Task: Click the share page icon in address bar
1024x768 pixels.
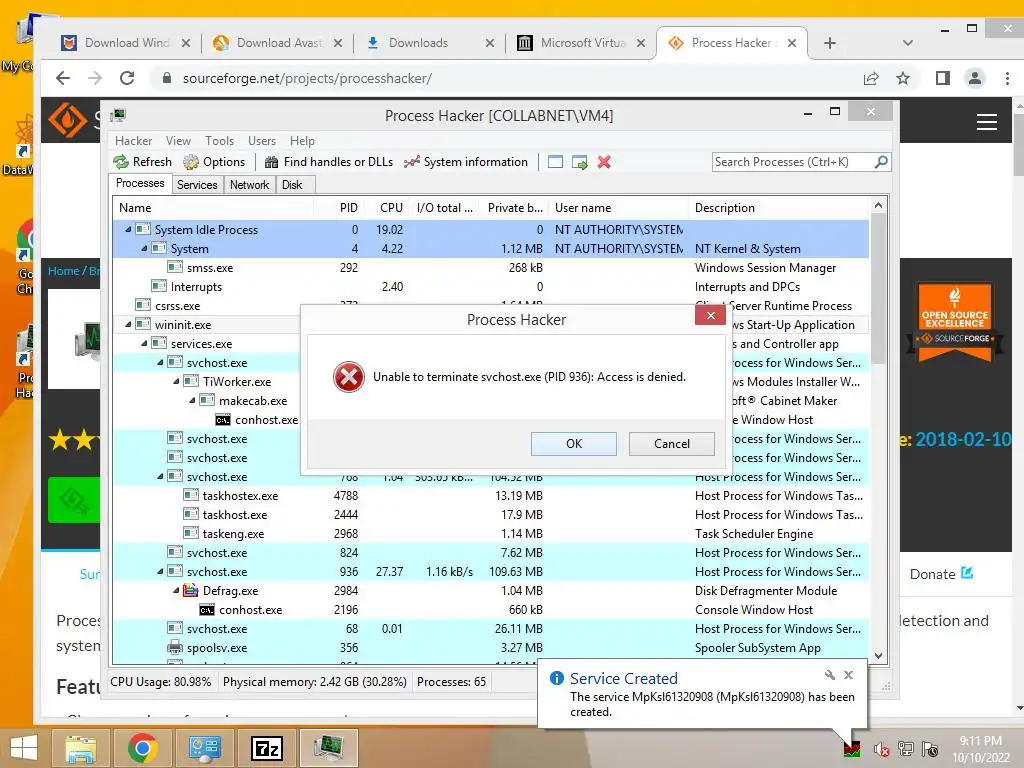Action: coord(871,78)
